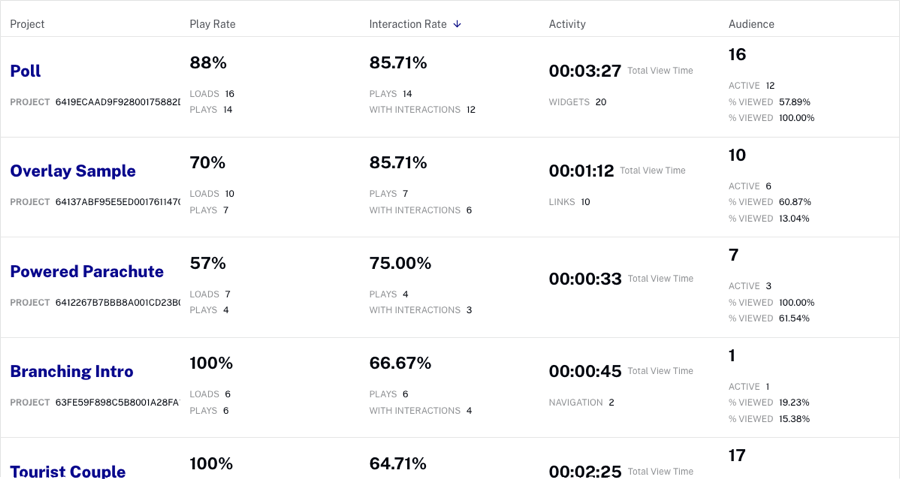The width and height of the screenshot is (900, 480).
Task: Sort by the Audience column header
Action: click(751, 24)
